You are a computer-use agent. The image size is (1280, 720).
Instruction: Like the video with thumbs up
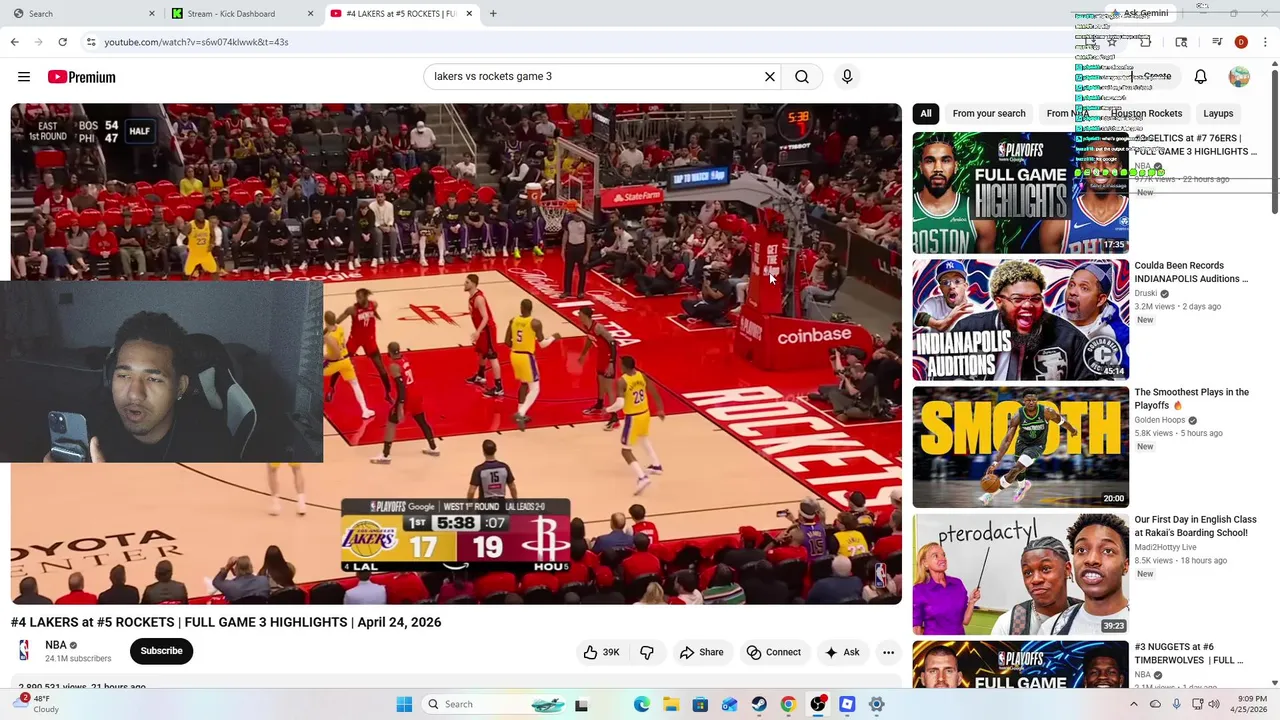(x=601, y=652)
